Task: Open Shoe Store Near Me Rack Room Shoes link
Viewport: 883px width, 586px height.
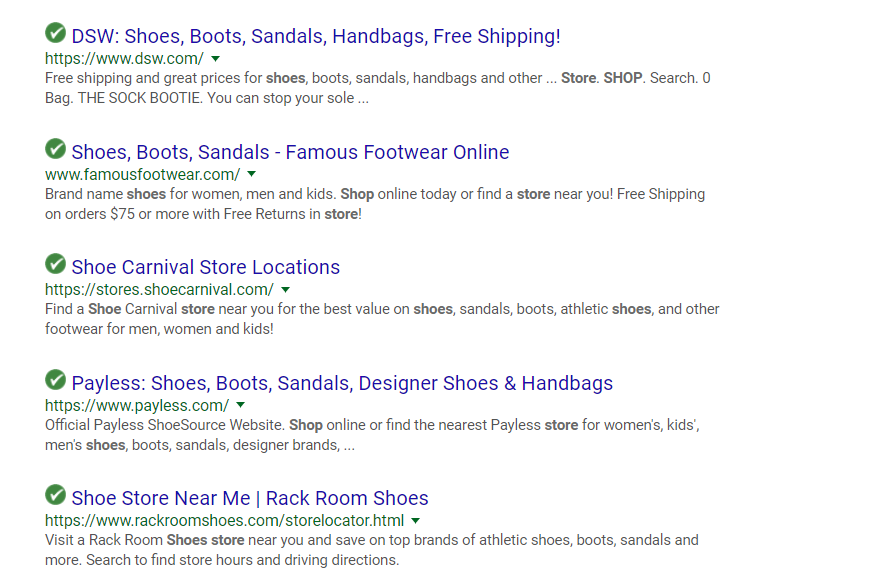Action: coord(249,498)
